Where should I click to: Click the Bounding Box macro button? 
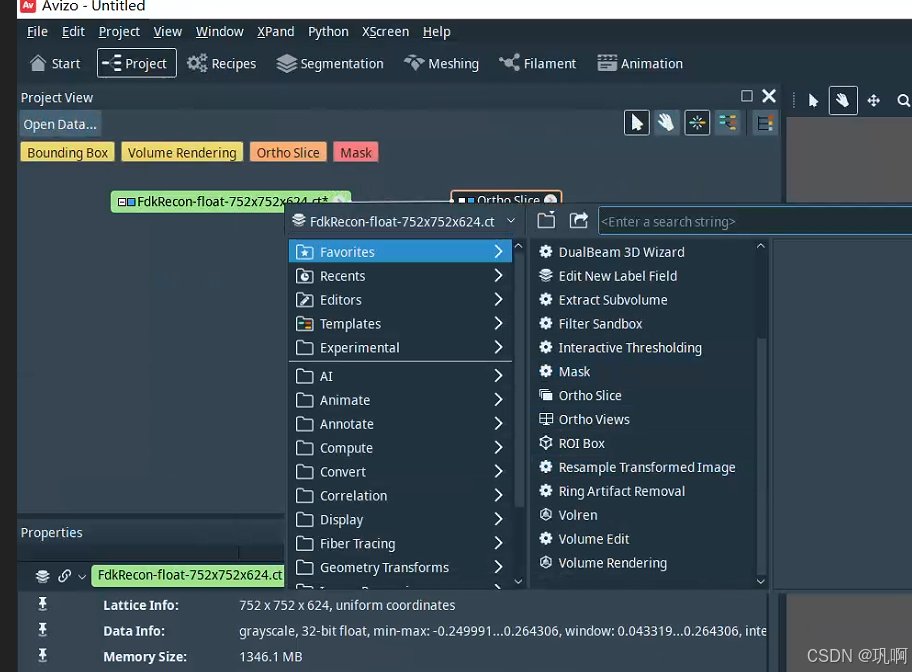67,152
